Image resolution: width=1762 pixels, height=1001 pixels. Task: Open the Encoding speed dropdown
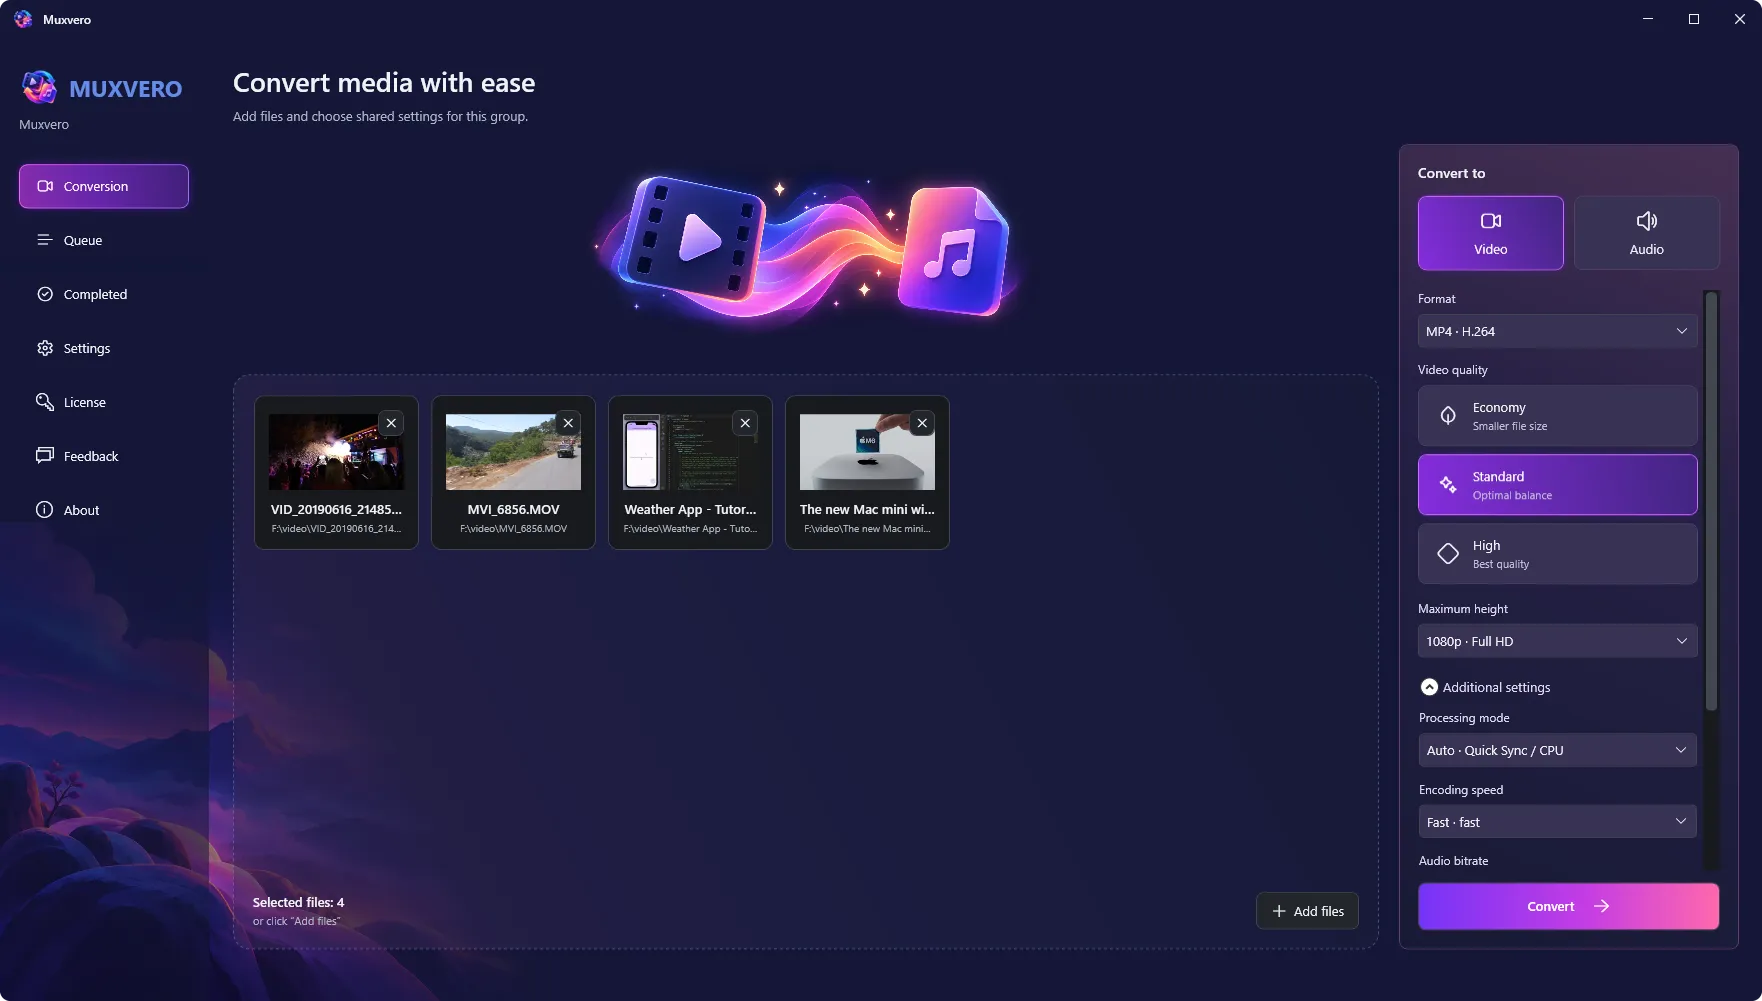1557,822
